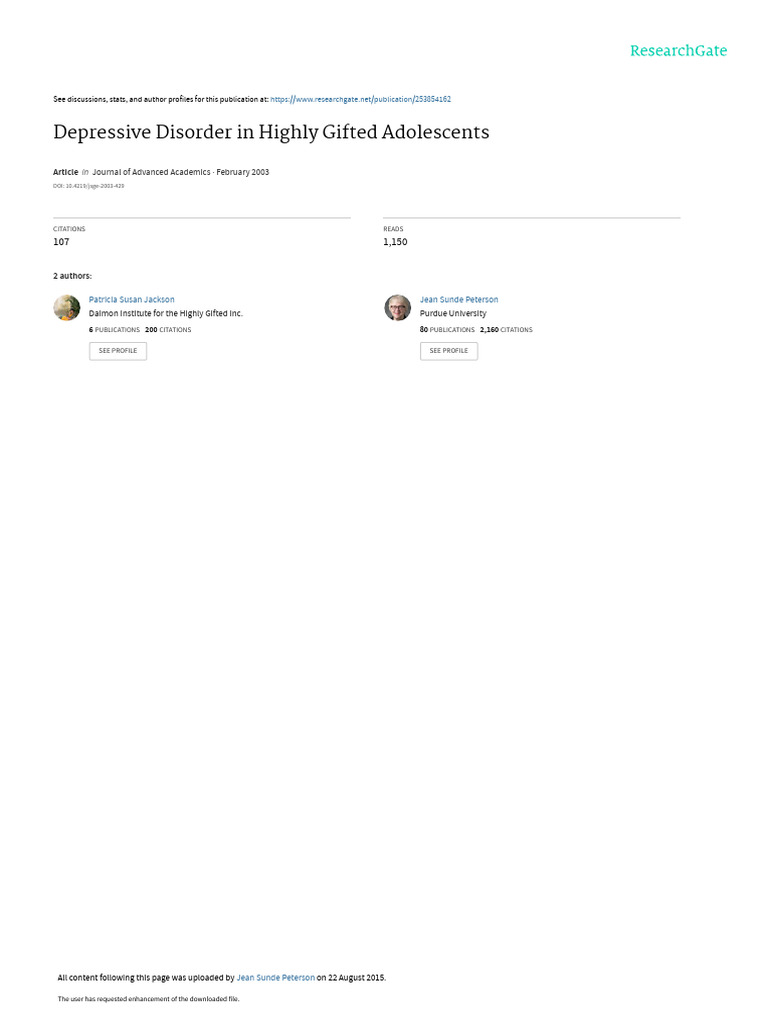This screenshot has height=1024, width=768.
Task: Click the 107 citations count
Action: [61, 242]
